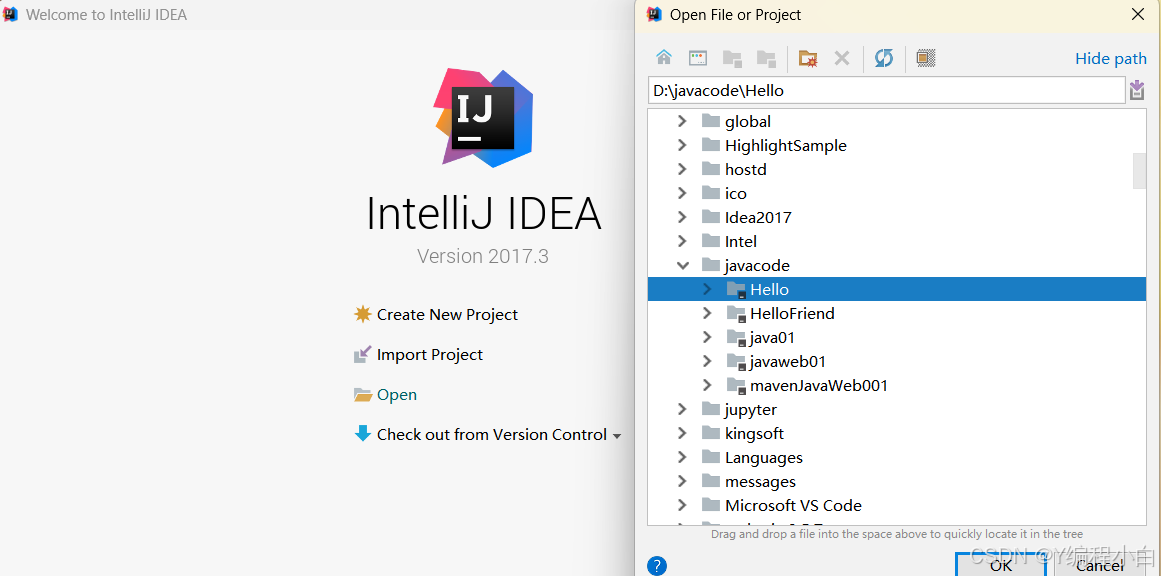1161x576 pixels.
Task: Click the file tree vertical scrollbar
Action: 1140,171
